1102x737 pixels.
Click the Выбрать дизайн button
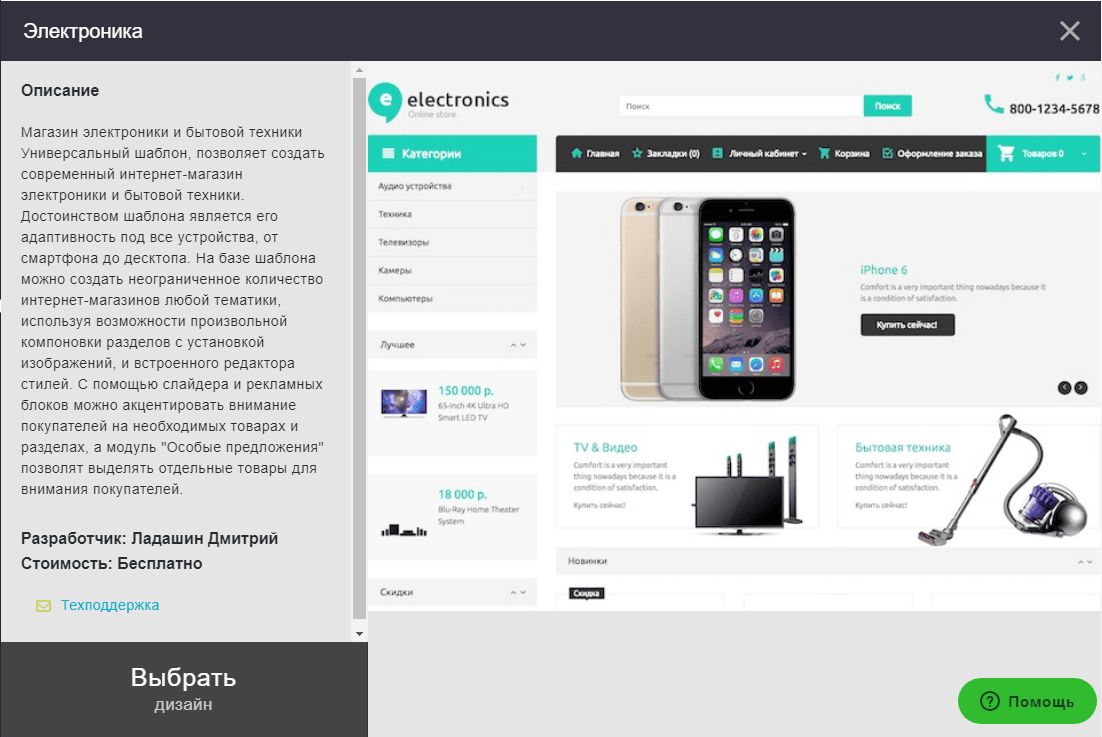pos(183,689)
